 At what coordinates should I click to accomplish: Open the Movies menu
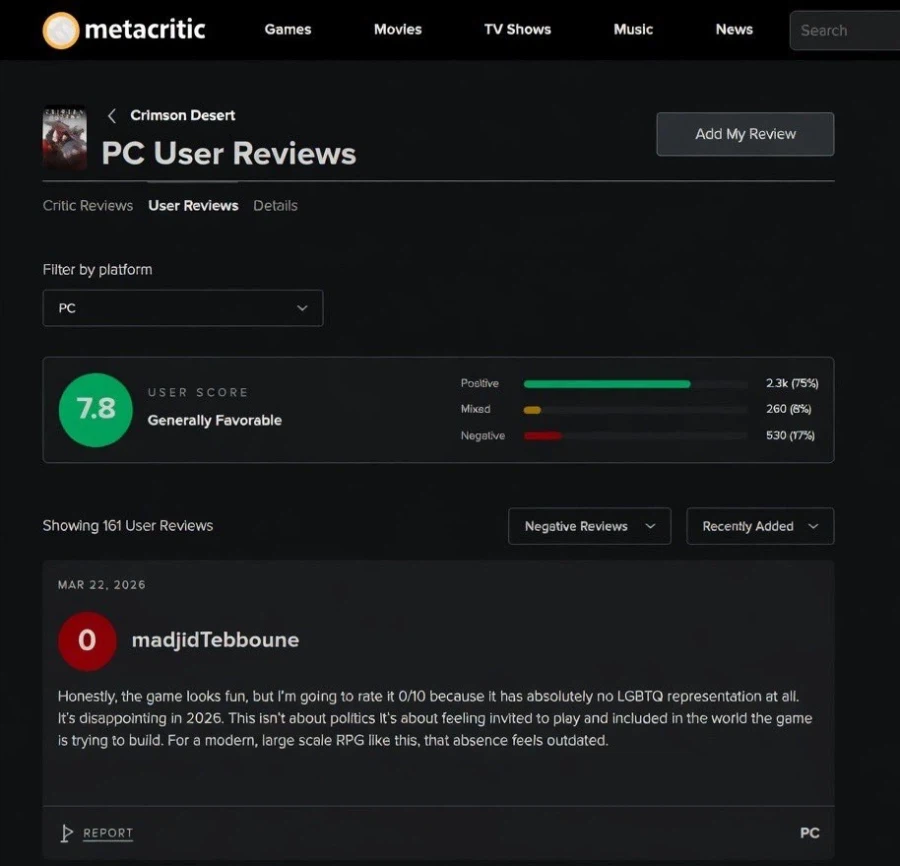pos(398,30)
